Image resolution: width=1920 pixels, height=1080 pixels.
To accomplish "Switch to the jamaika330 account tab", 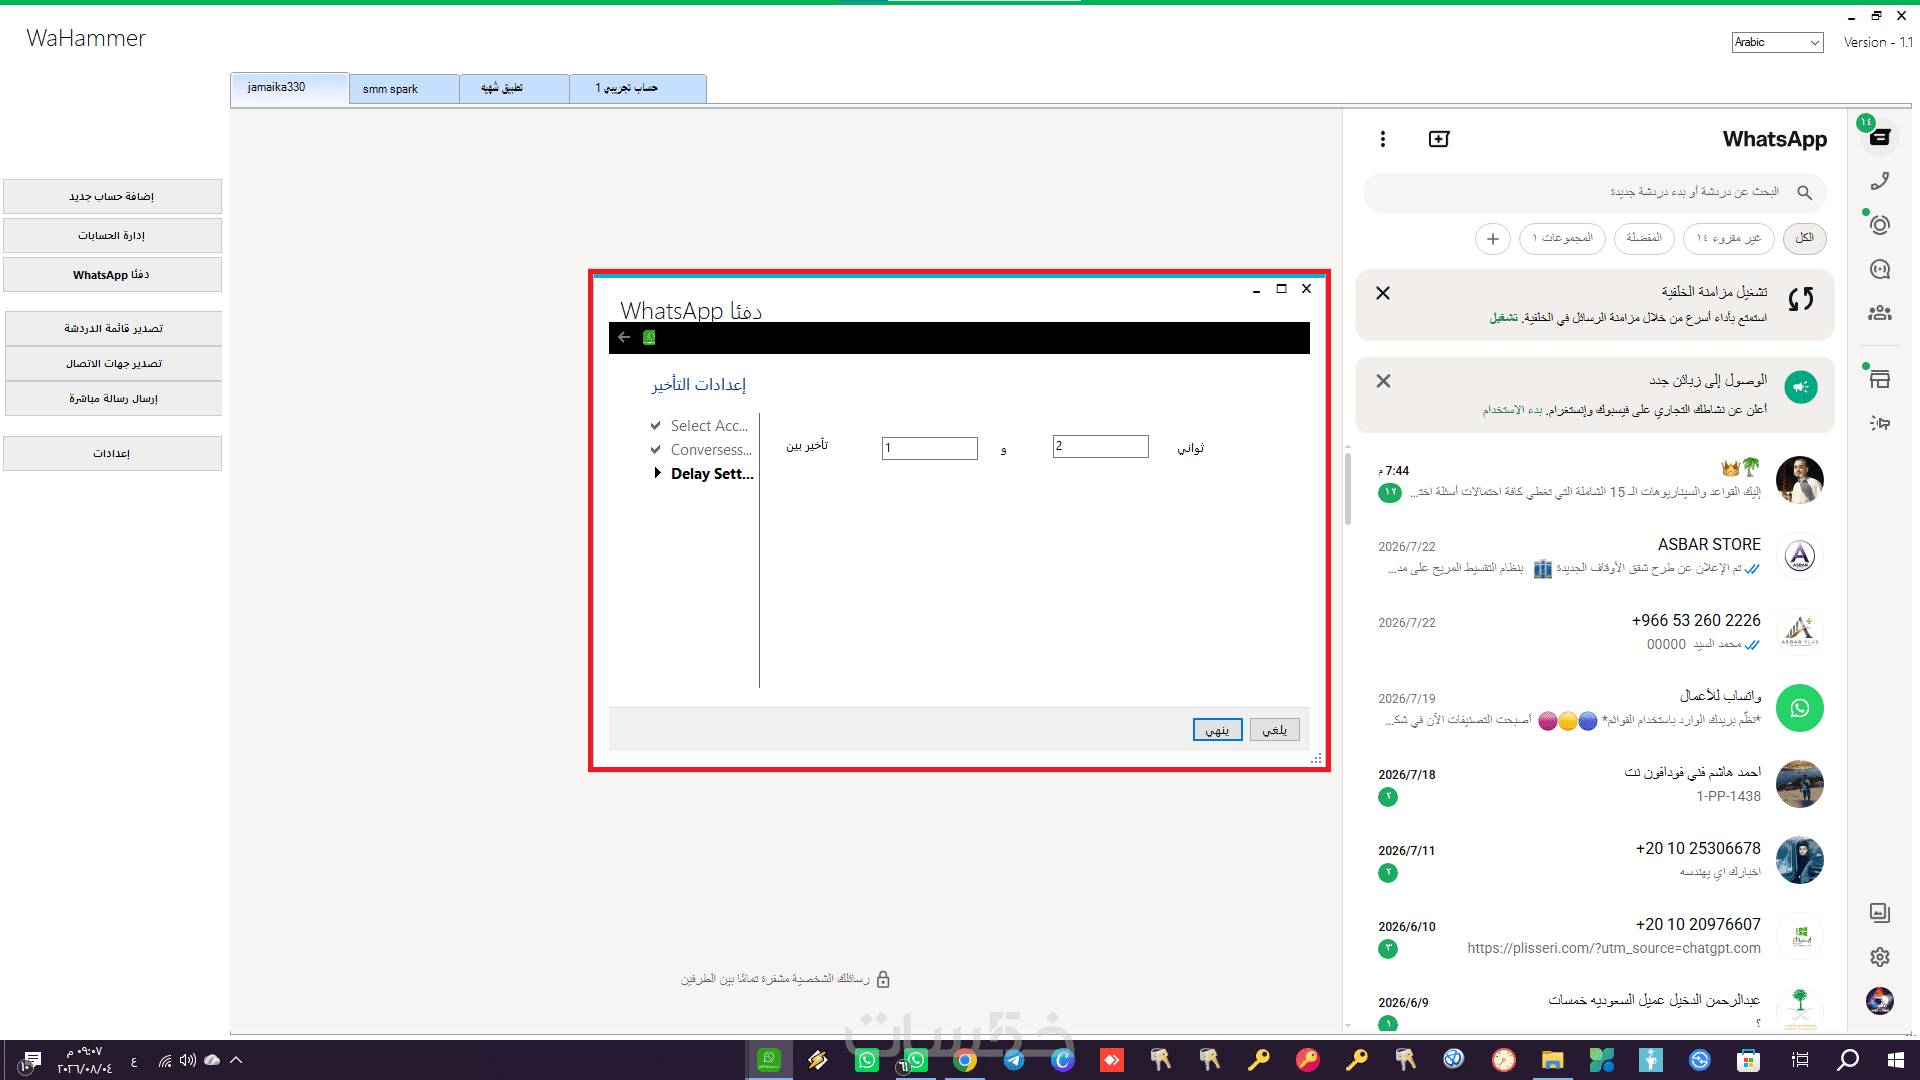I will click(x=289, y=88).
